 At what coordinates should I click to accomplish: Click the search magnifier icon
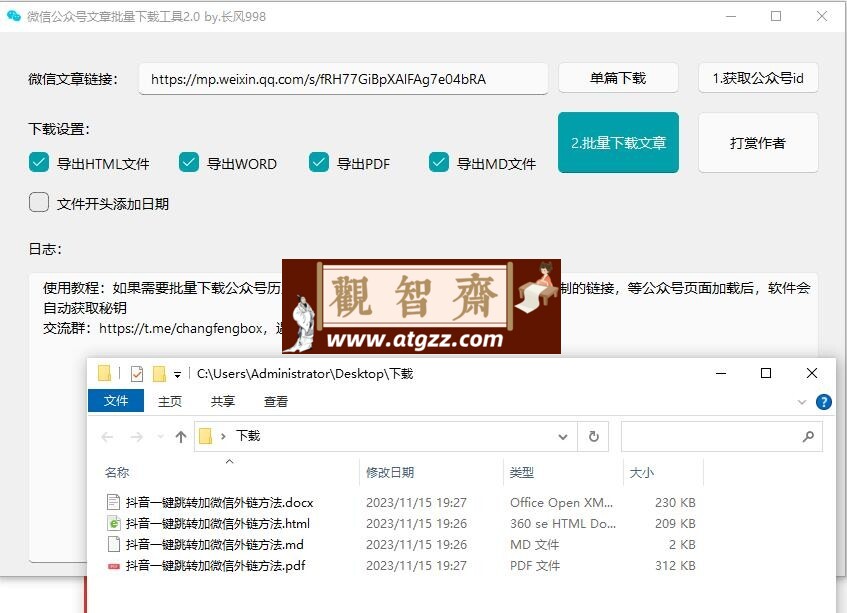pos(808,436)
